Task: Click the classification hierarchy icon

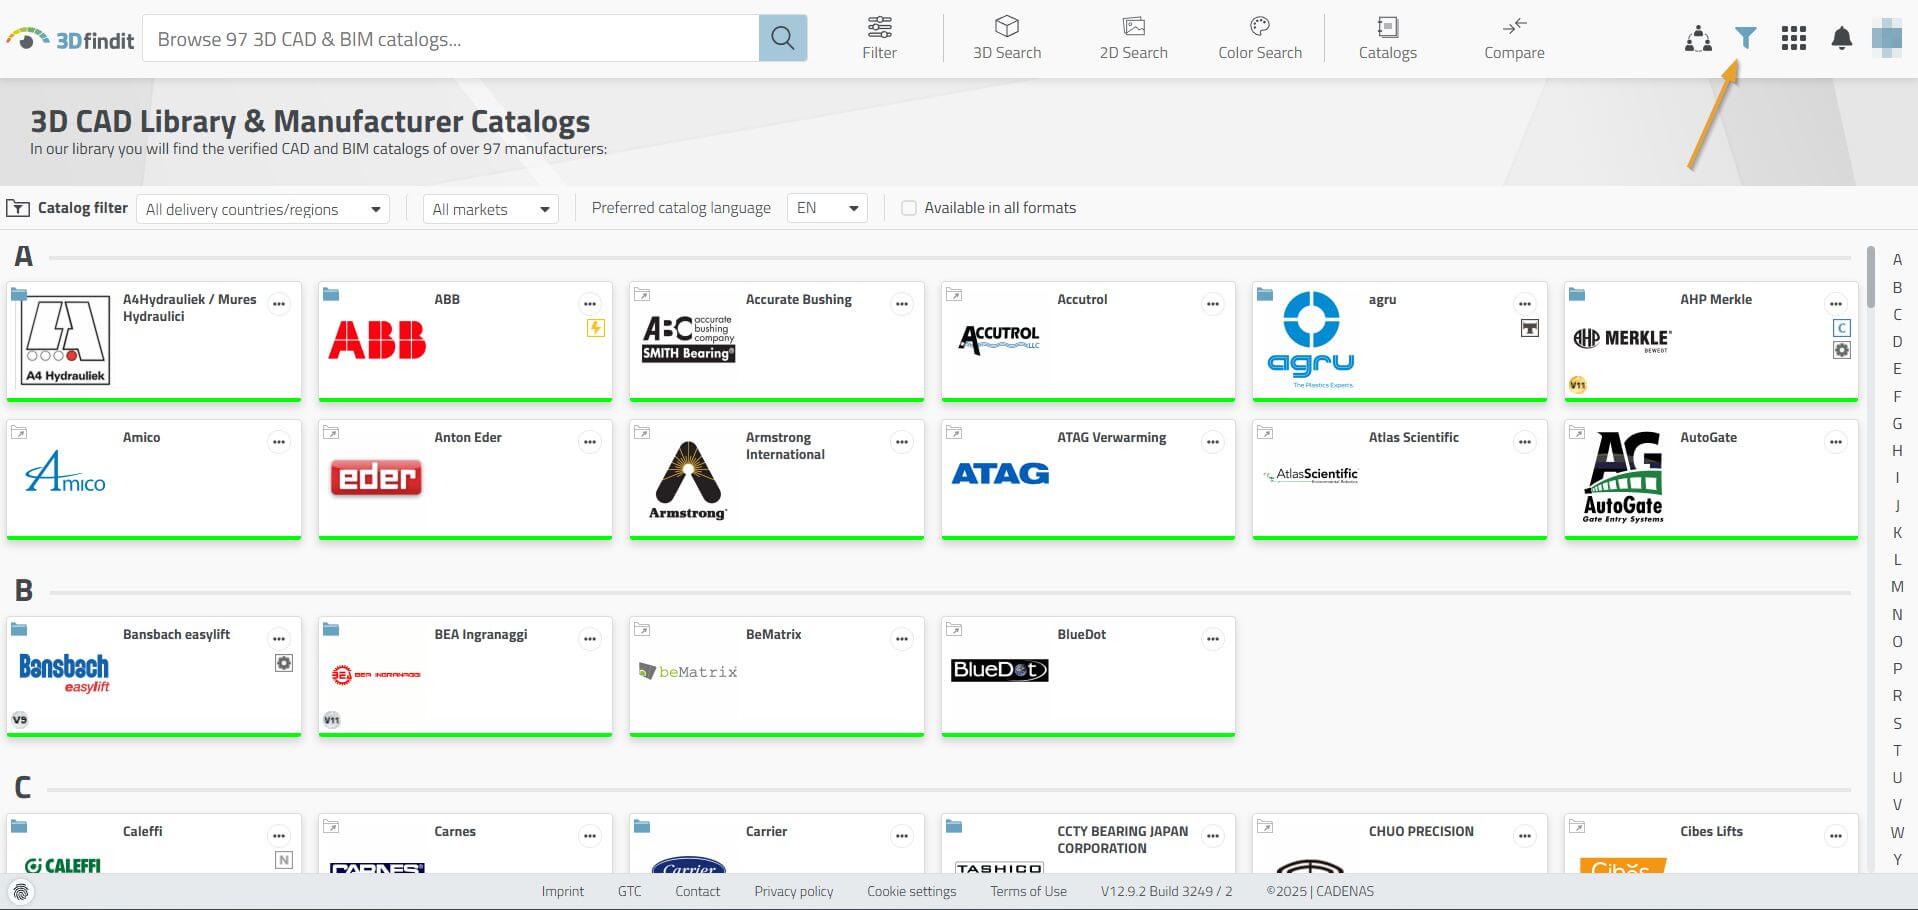Action: point(1697,39)
